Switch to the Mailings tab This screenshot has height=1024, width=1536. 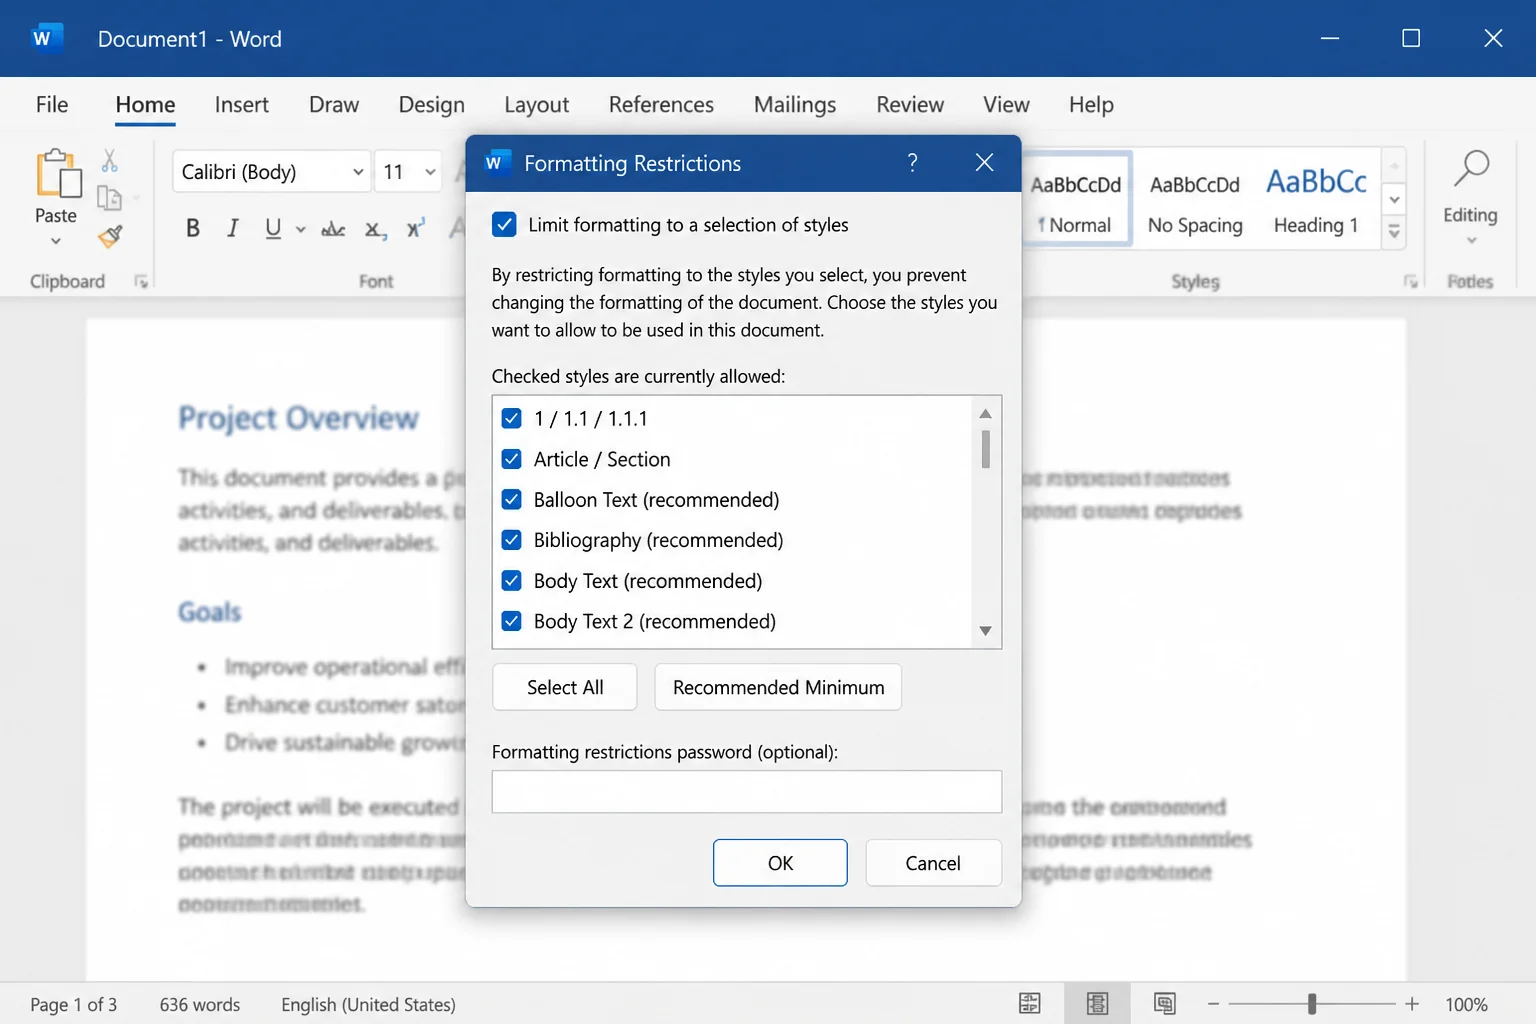(x=795, y=104)
